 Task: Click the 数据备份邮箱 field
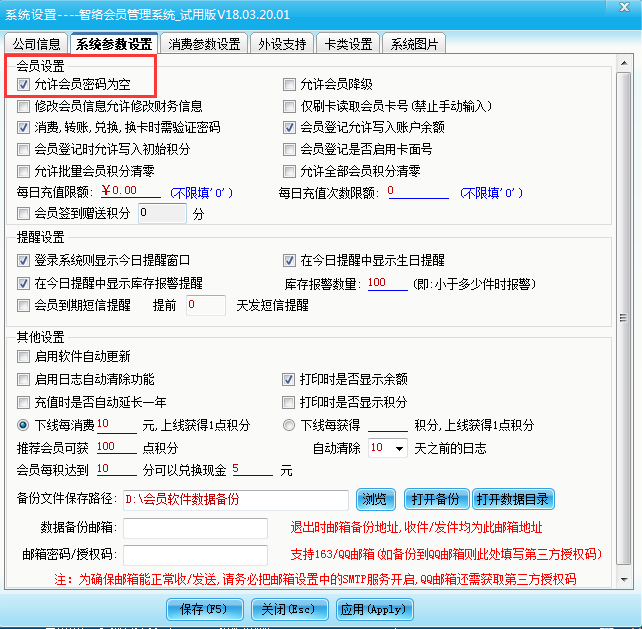click(195, 528)
